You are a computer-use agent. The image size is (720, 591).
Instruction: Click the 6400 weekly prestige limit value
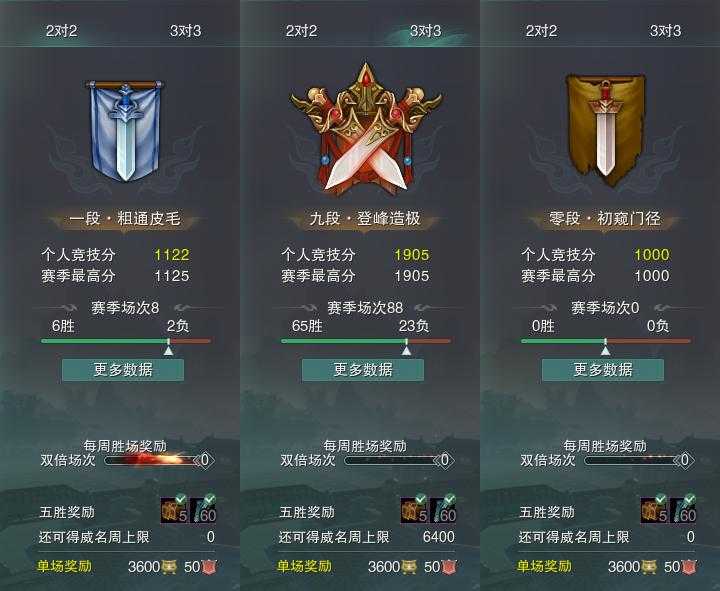point(439,537)
